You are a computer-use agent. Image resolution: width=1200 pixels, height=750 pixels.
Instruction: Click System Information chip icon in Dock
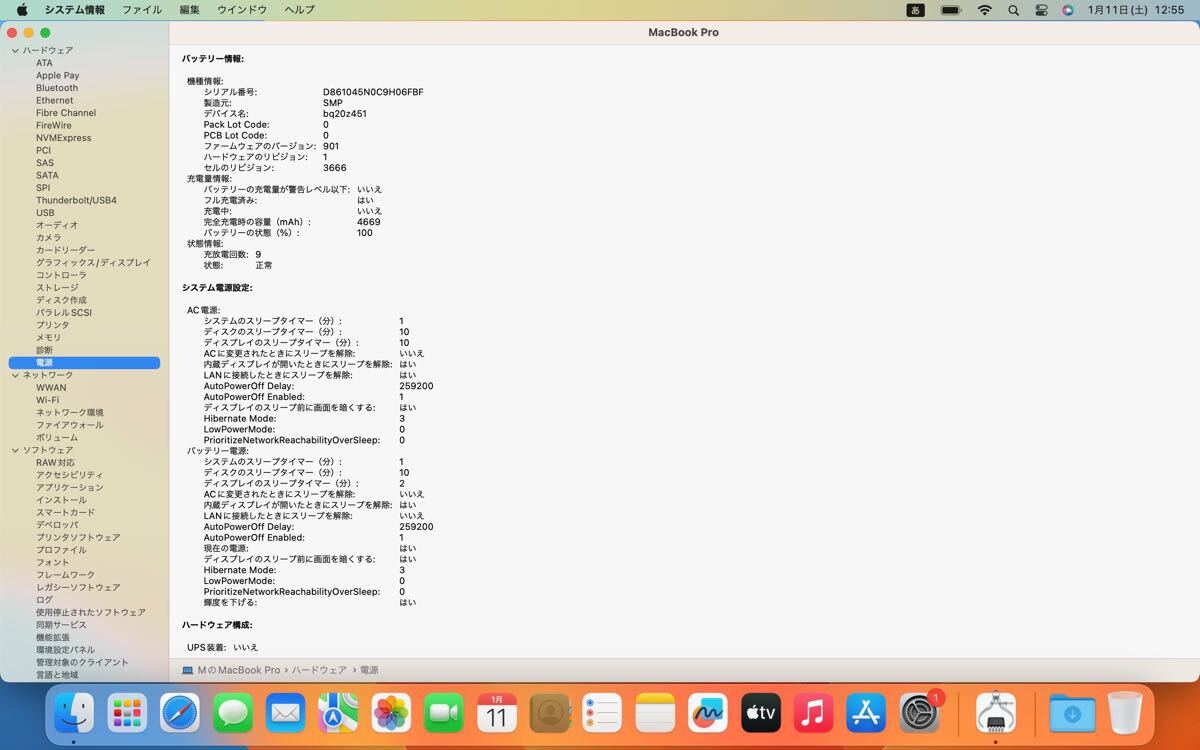[995, 713]
